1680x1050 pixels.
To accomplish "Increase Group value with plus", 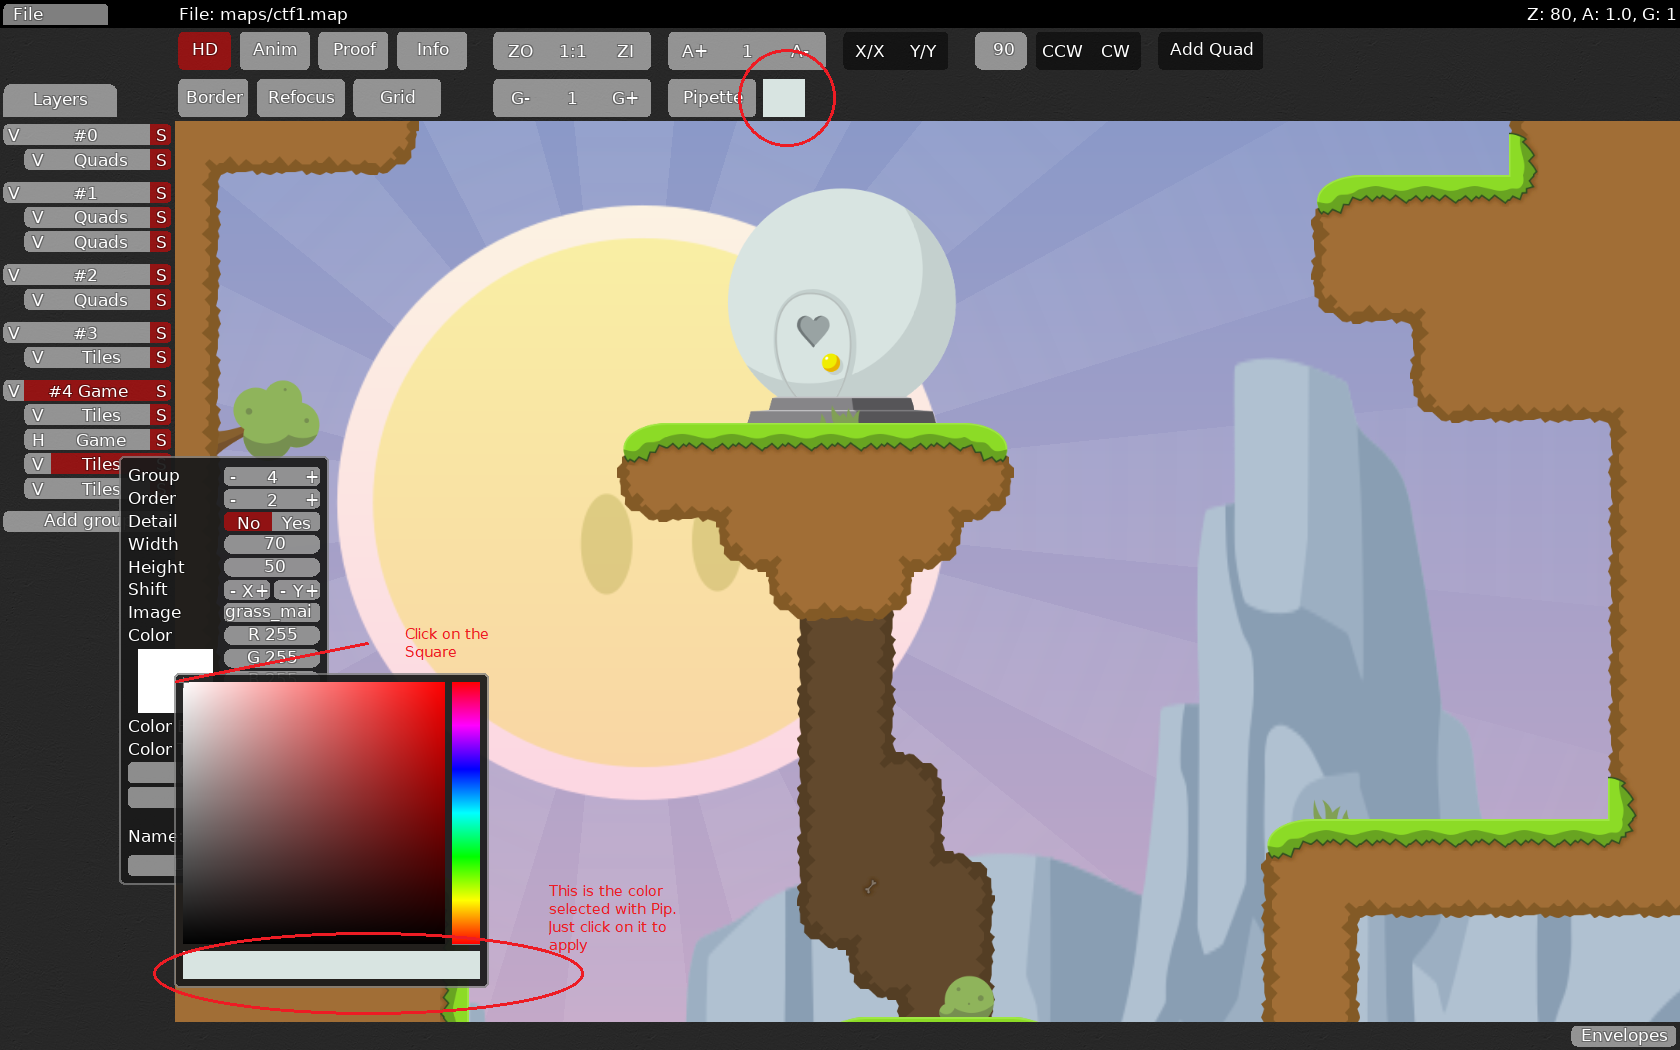I will coord(311,477).
